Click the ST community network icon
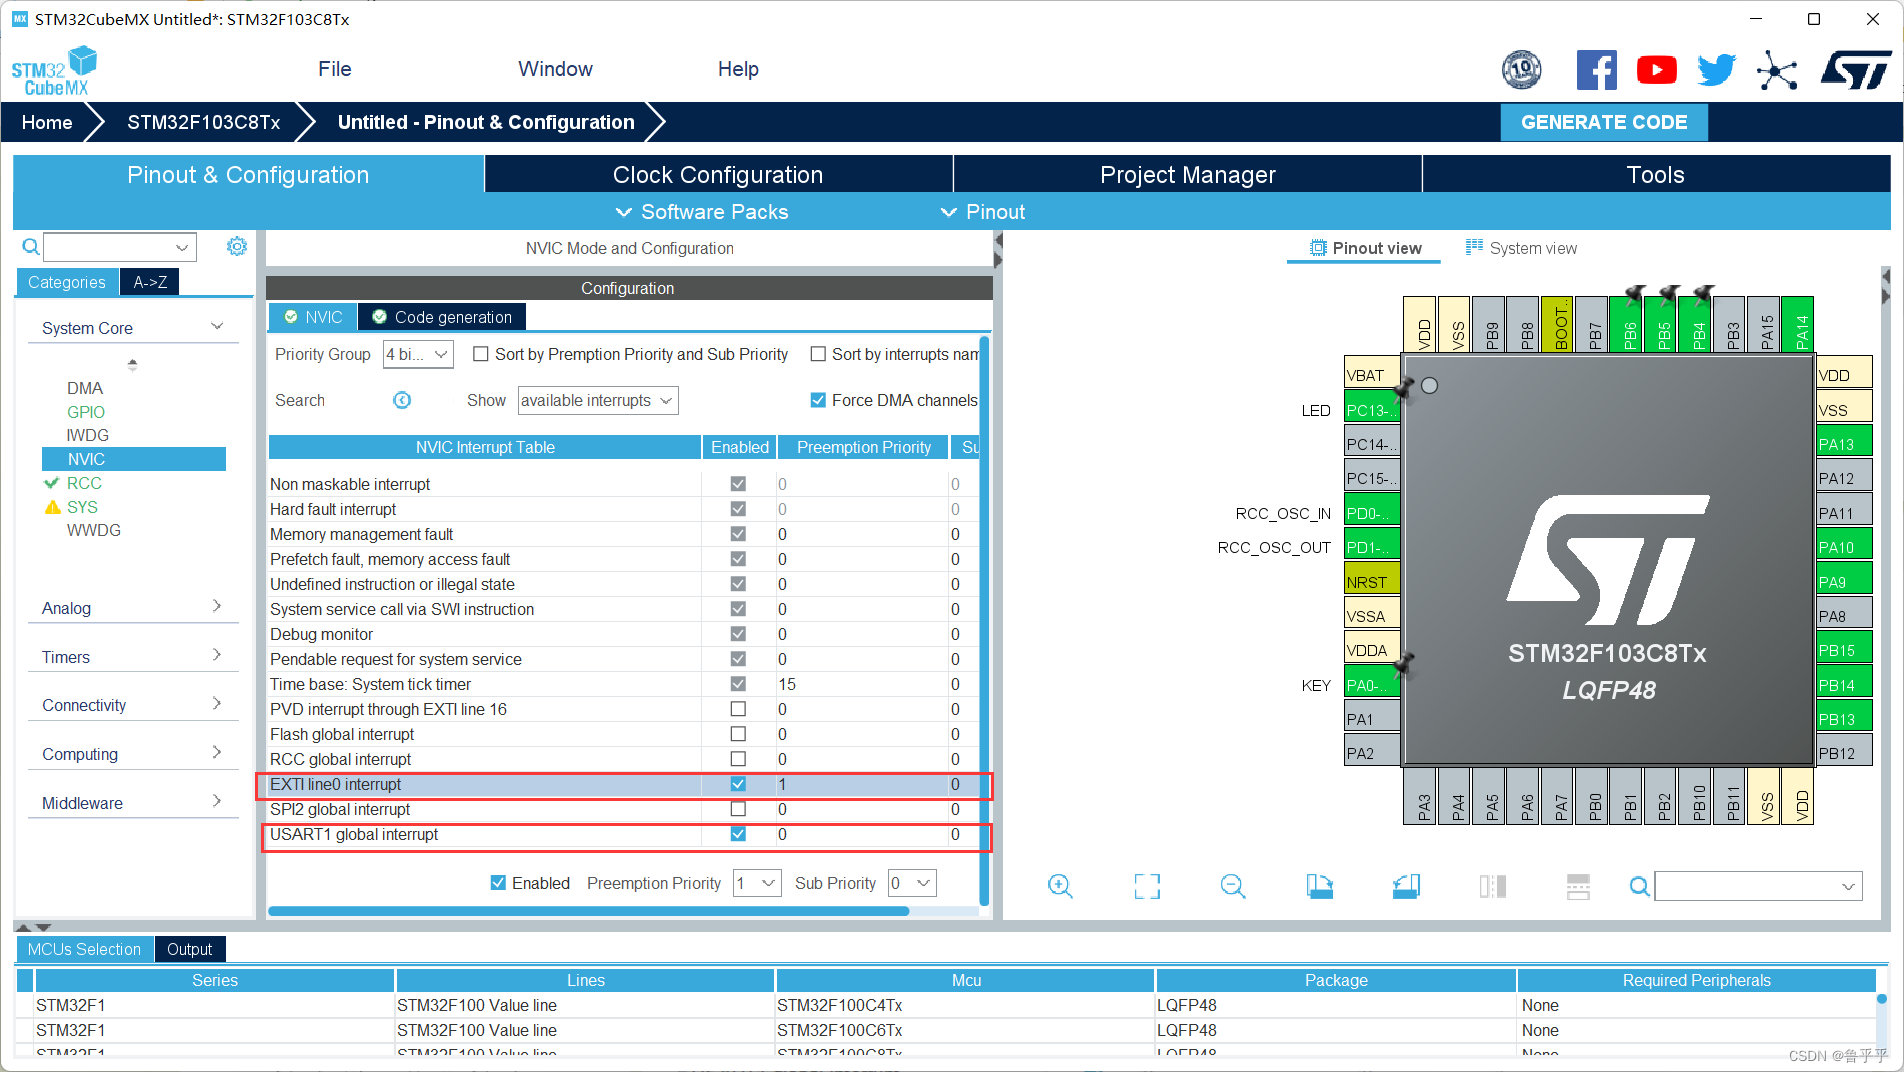The image size is (1904, 1072). pyautogui.click(x=1777, y=69)
